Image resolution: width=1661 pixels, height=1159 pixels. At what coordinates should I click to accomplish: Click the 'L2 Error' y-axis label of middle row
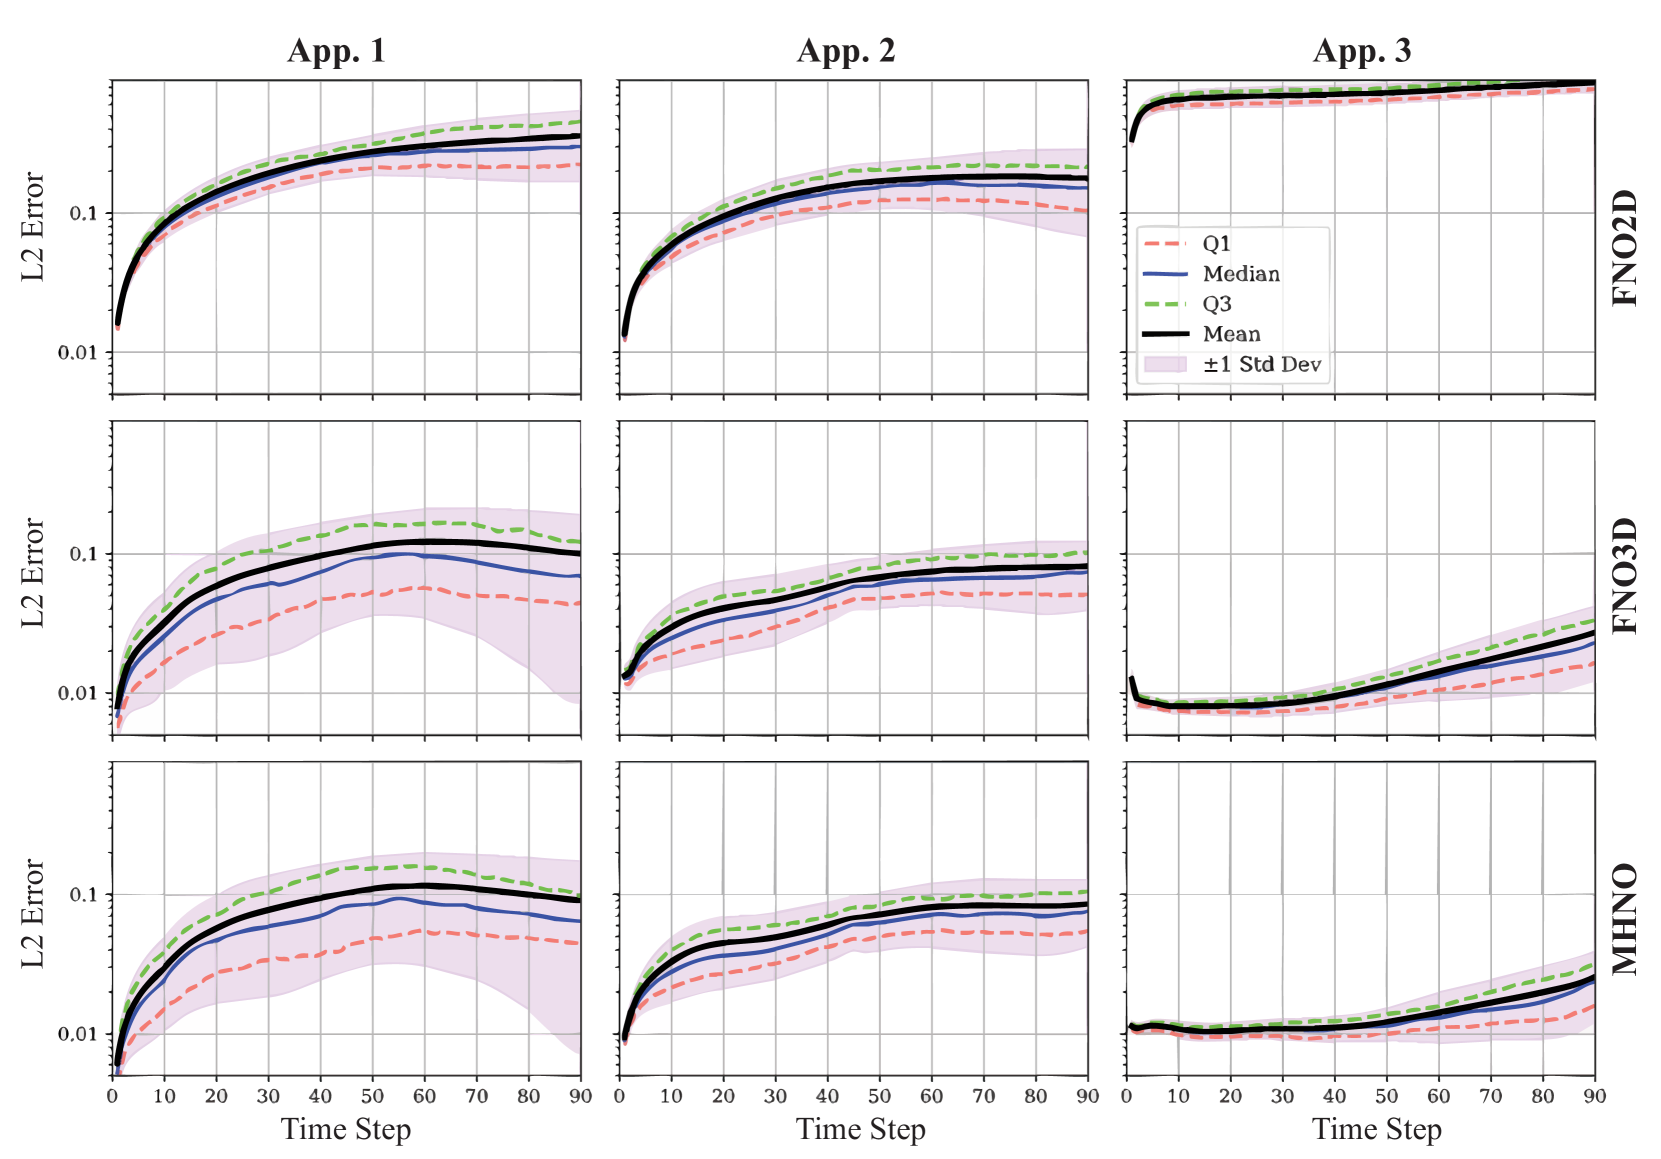pos(33,573)
